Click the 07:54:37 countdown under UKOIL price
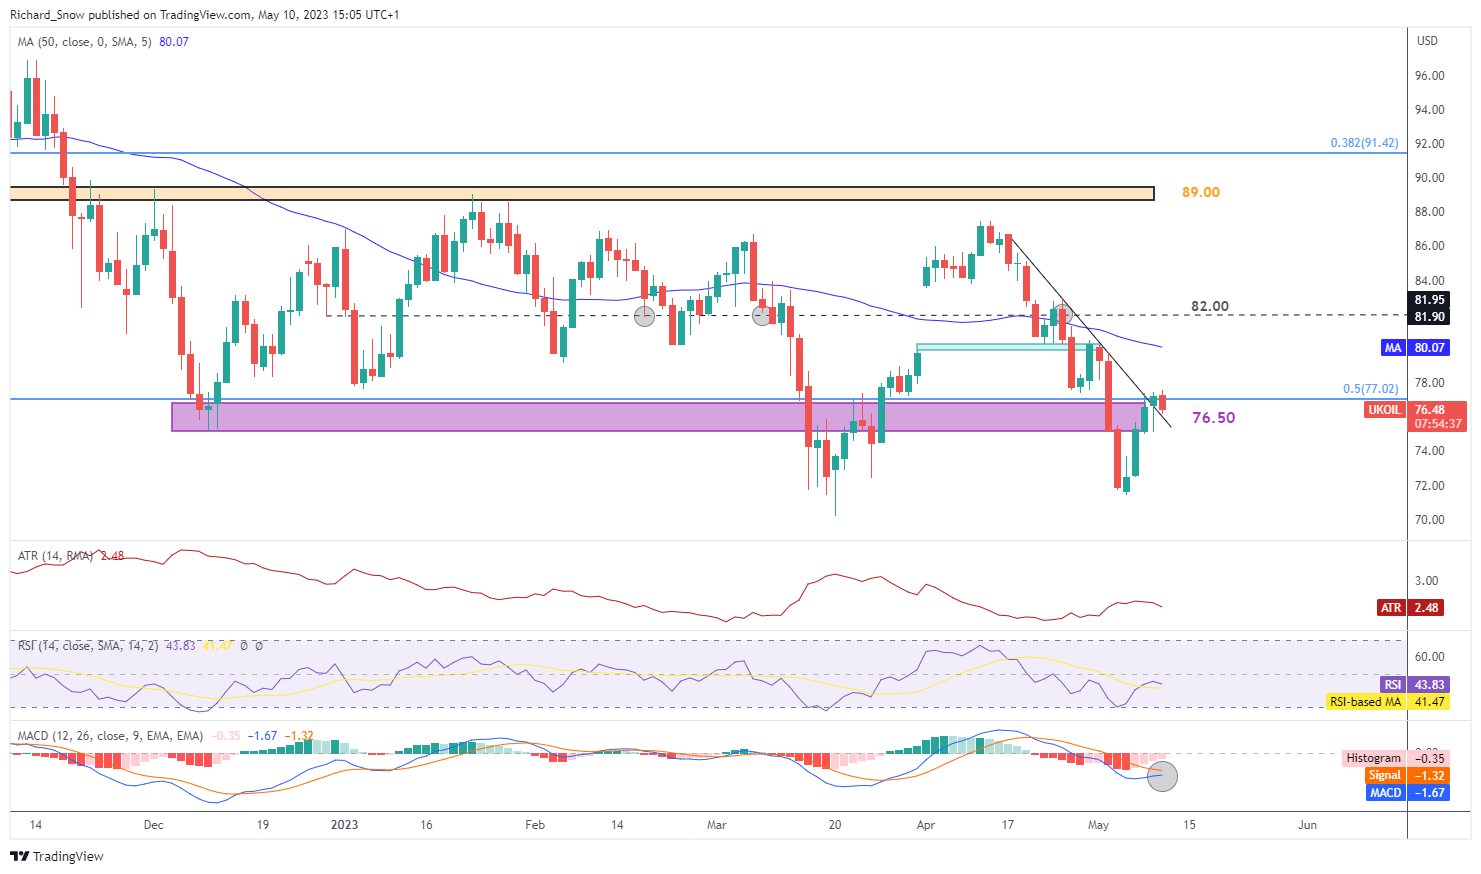 coord(1438,424)
